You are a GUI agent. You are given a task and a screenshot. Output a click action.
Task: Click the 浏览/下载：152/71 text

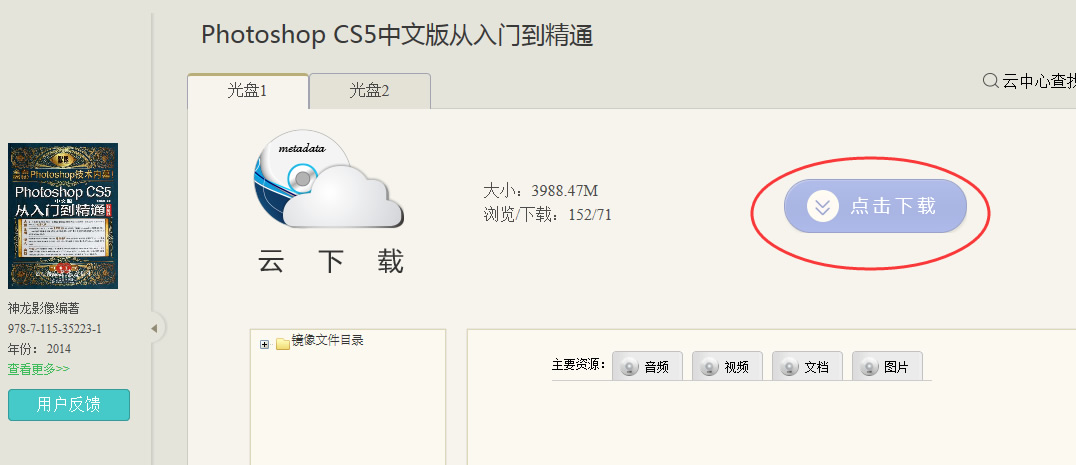(547, 215)
